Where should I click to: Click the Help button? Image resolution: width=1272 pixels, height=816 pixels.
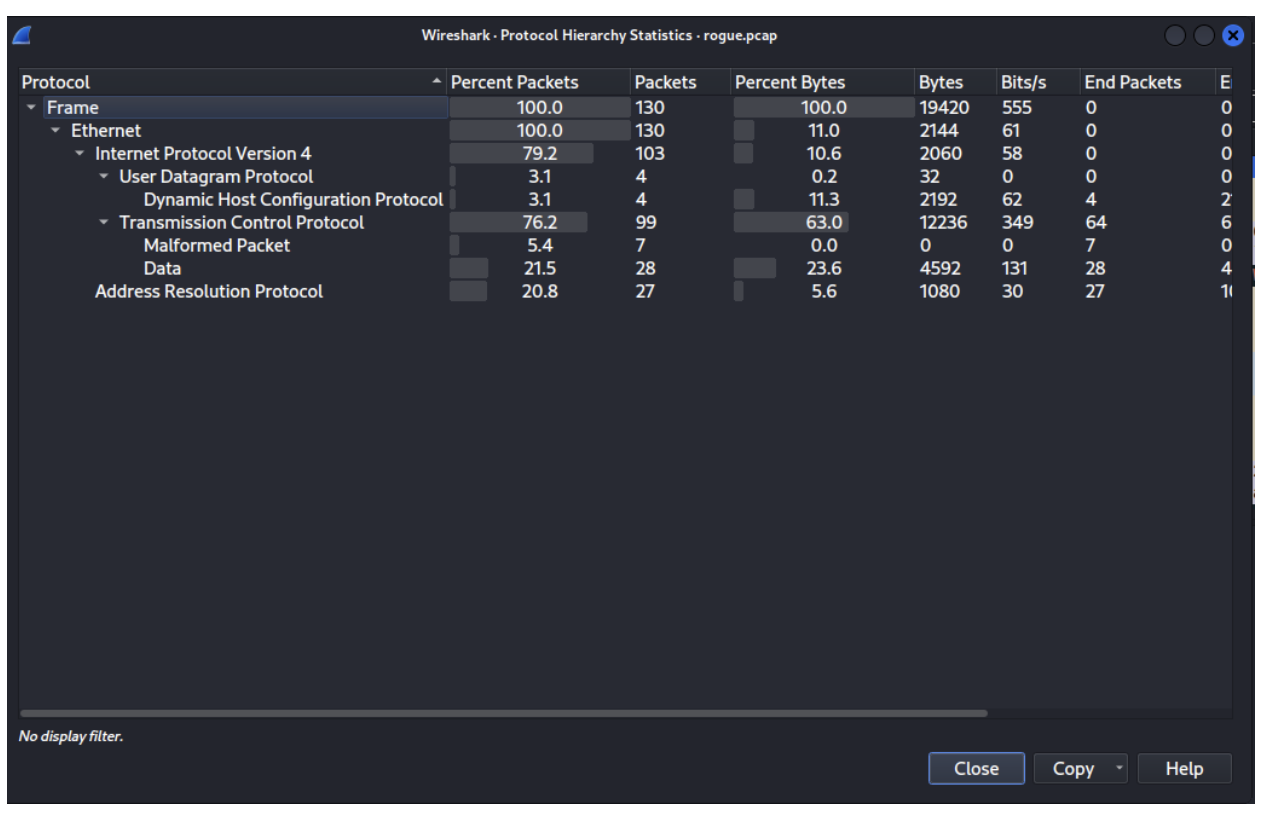1184,768
